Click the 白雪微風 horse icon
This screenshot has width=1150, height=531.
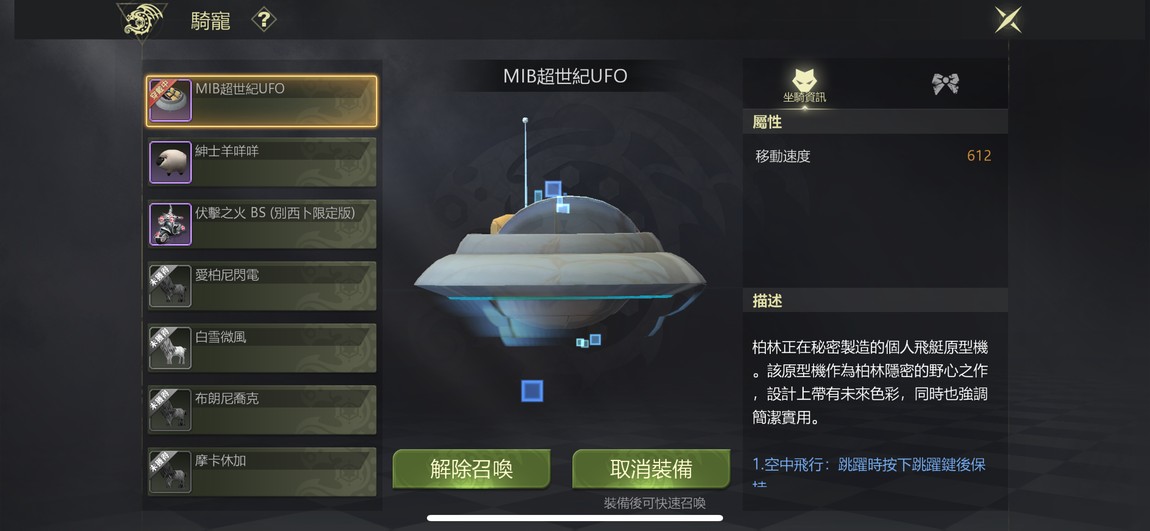(x=171, y=348)
